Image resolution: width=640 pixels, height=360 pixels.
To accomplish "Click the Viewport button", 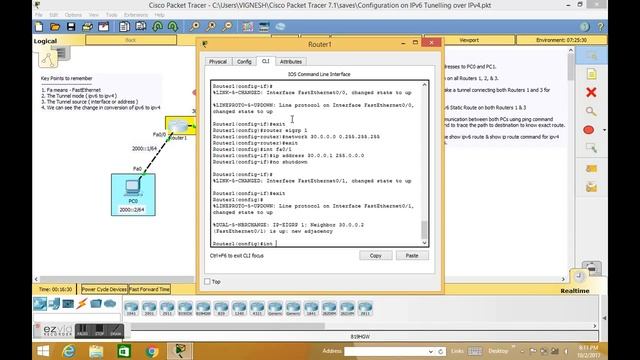I will pos(469,40).
